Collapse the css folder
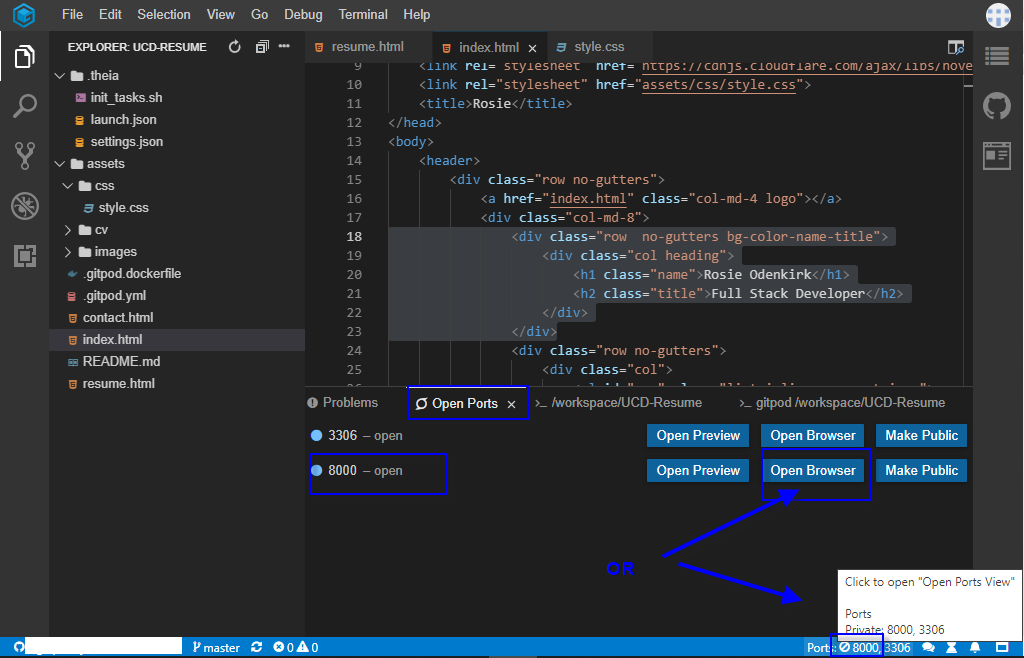 point(68,186)
